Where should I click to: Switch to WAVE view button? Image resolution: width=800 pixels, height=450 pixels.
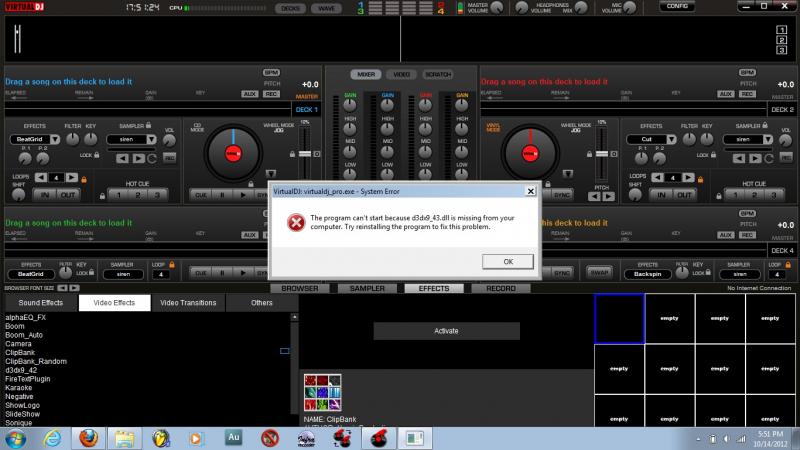pyautogui.click(x=327, y=8)
